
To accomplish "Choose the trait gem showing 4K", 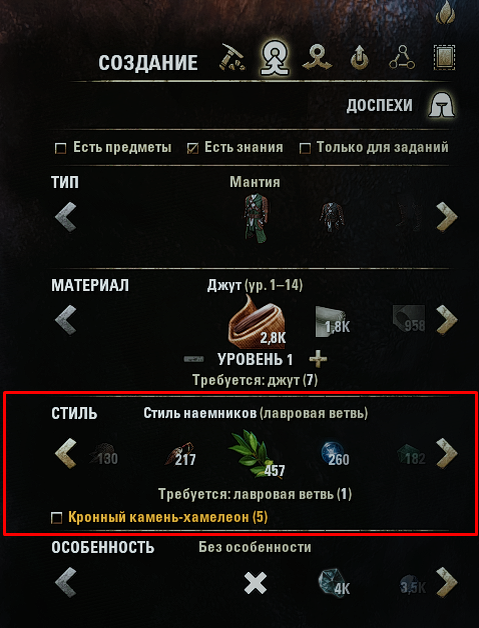I will 334,583.
